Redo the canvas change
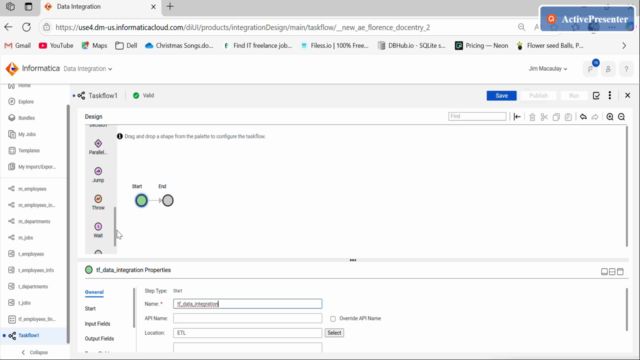 click(x=595, y=117)
